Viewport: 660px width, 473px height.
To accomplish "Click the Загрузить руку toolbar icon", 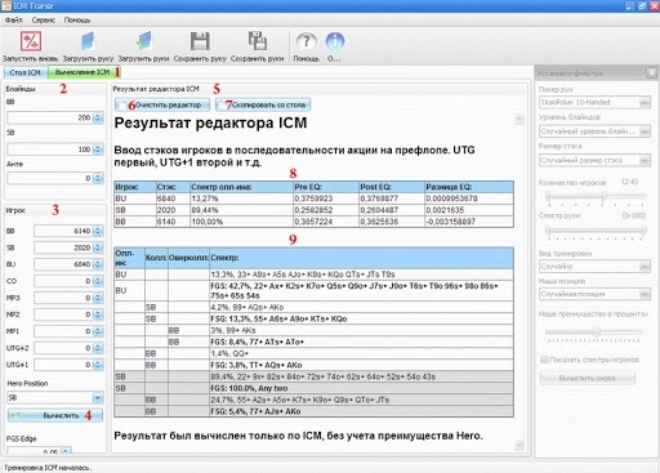I will (x=88, y=41).
